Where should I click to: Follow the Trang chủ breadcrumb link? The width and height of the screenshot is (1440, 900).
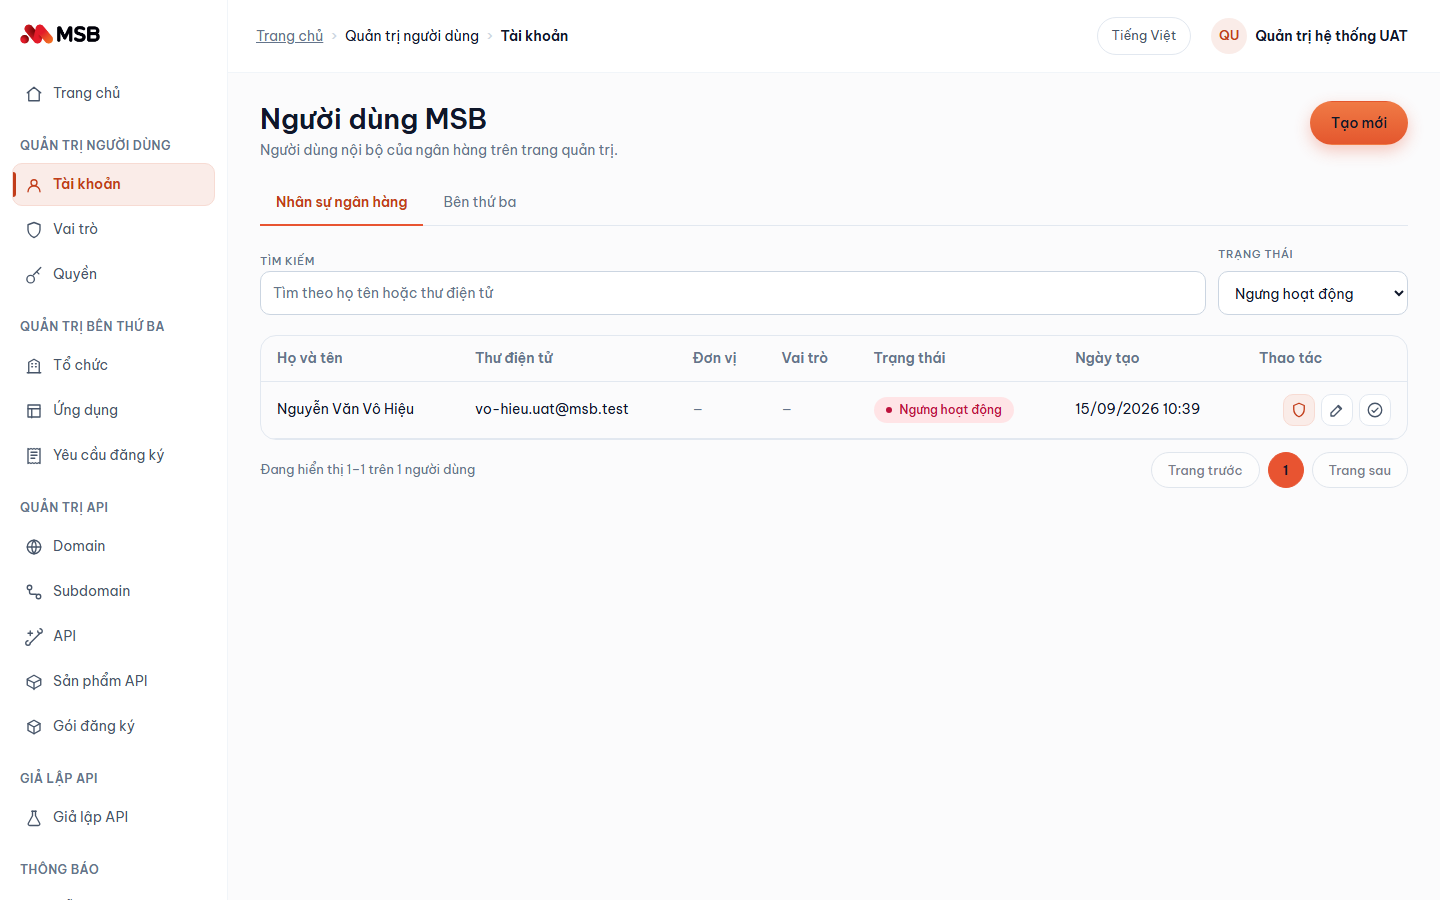[289, 36]
